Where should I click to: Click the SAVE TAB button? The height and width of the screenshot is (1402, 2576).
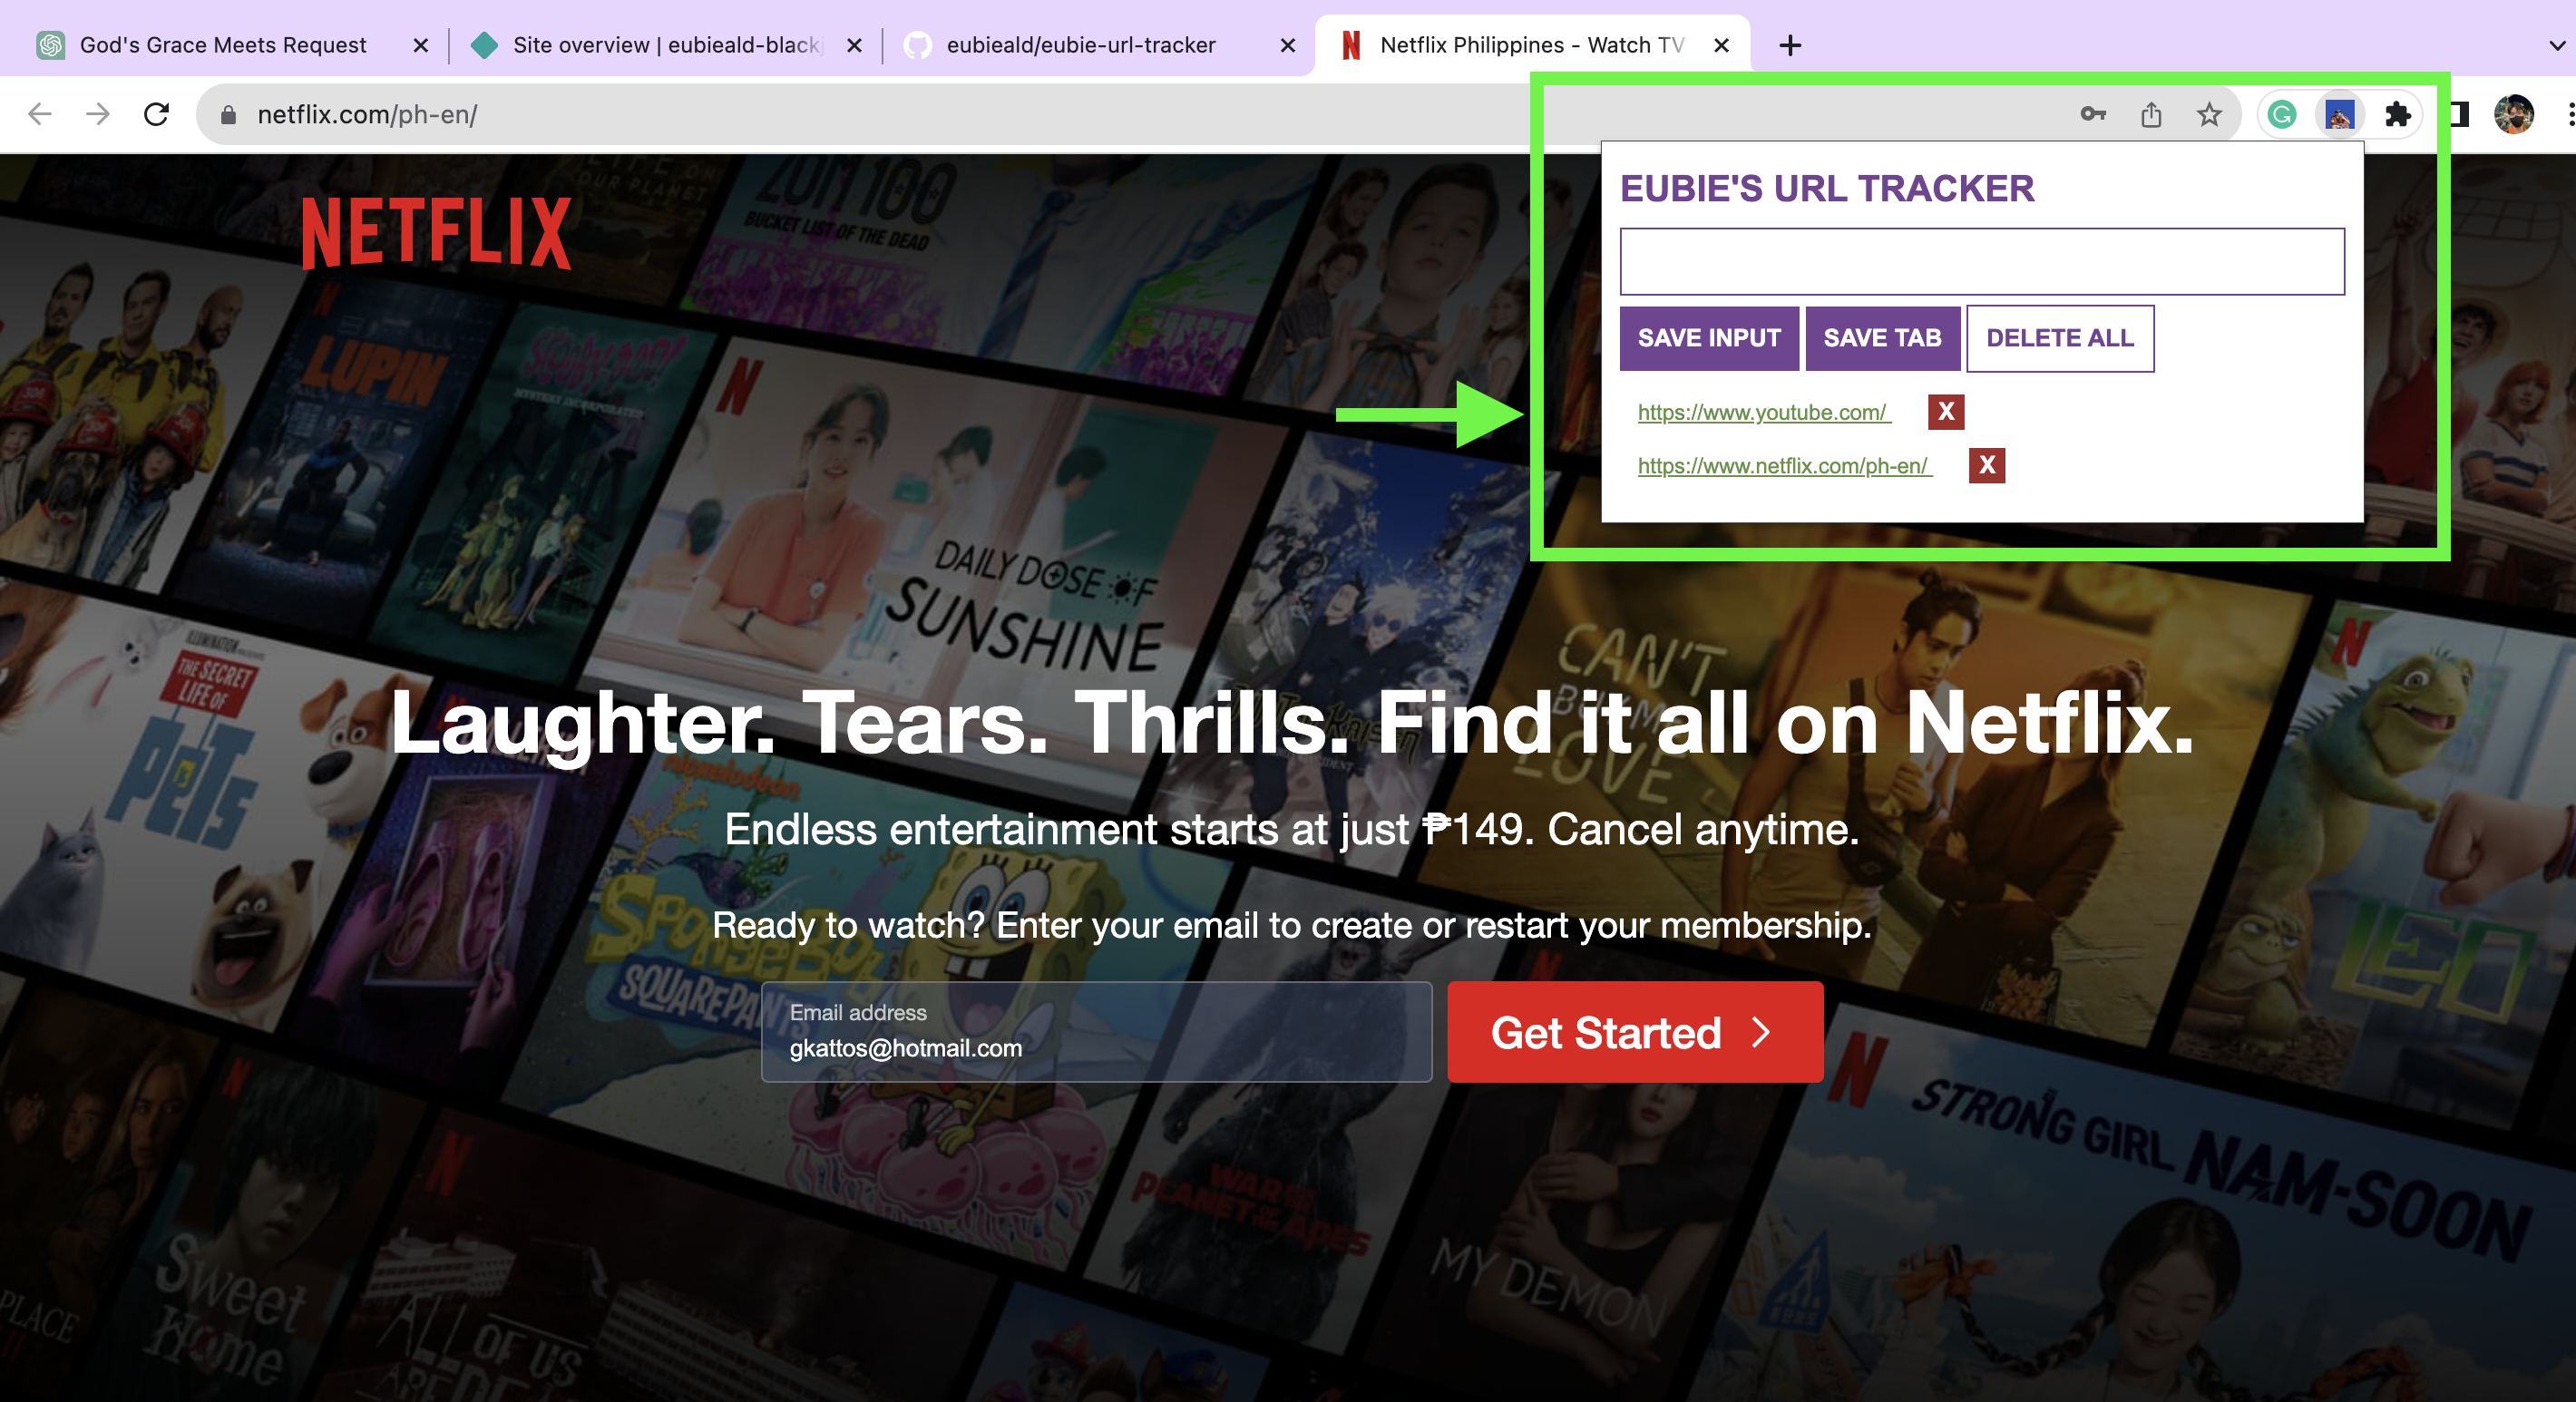tap(1881, 338)
